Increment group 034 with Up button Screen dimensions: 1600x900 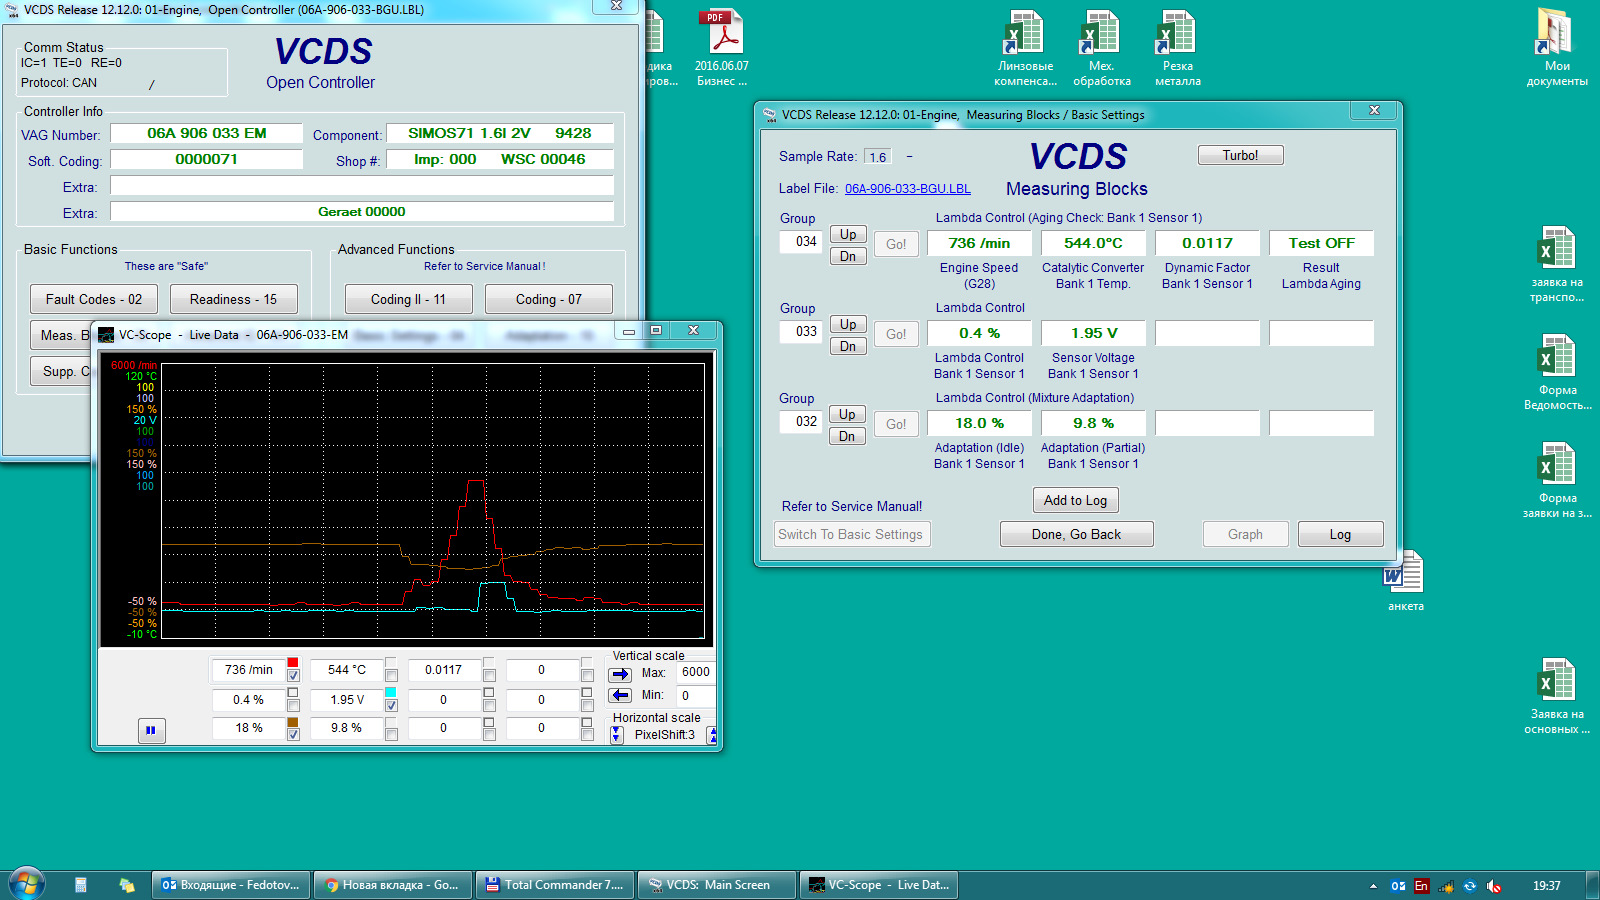pyautogui.click(x=848, y=234)
